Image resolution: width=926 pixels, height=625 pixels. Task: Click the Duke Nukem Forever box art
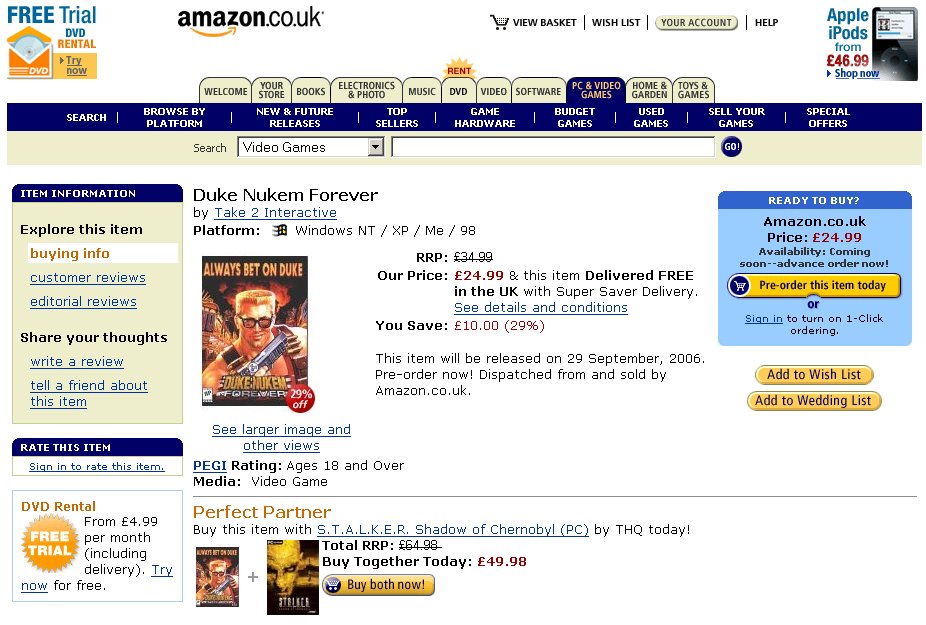pos(255,331)
